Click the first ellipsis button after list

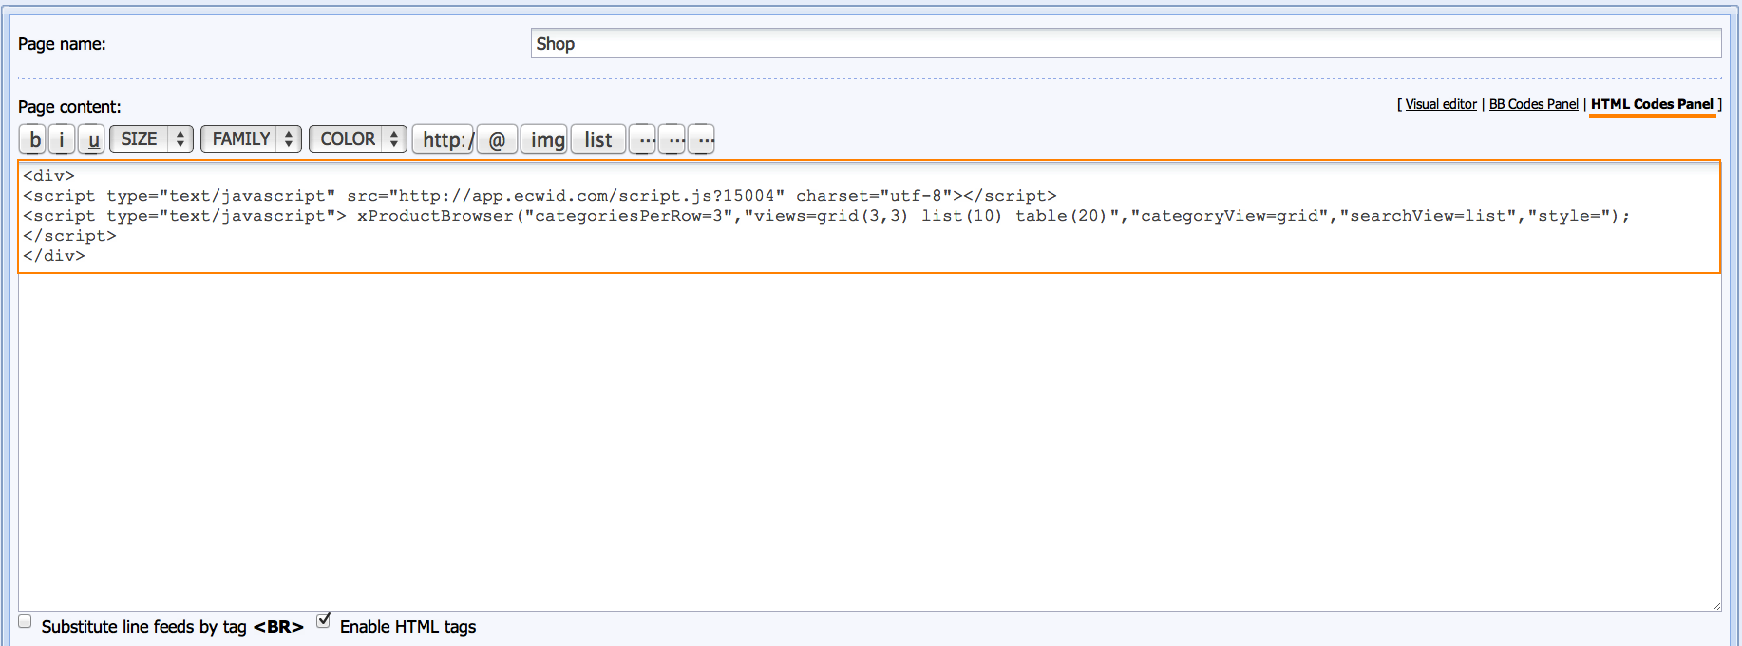click(x=643, y=139)
